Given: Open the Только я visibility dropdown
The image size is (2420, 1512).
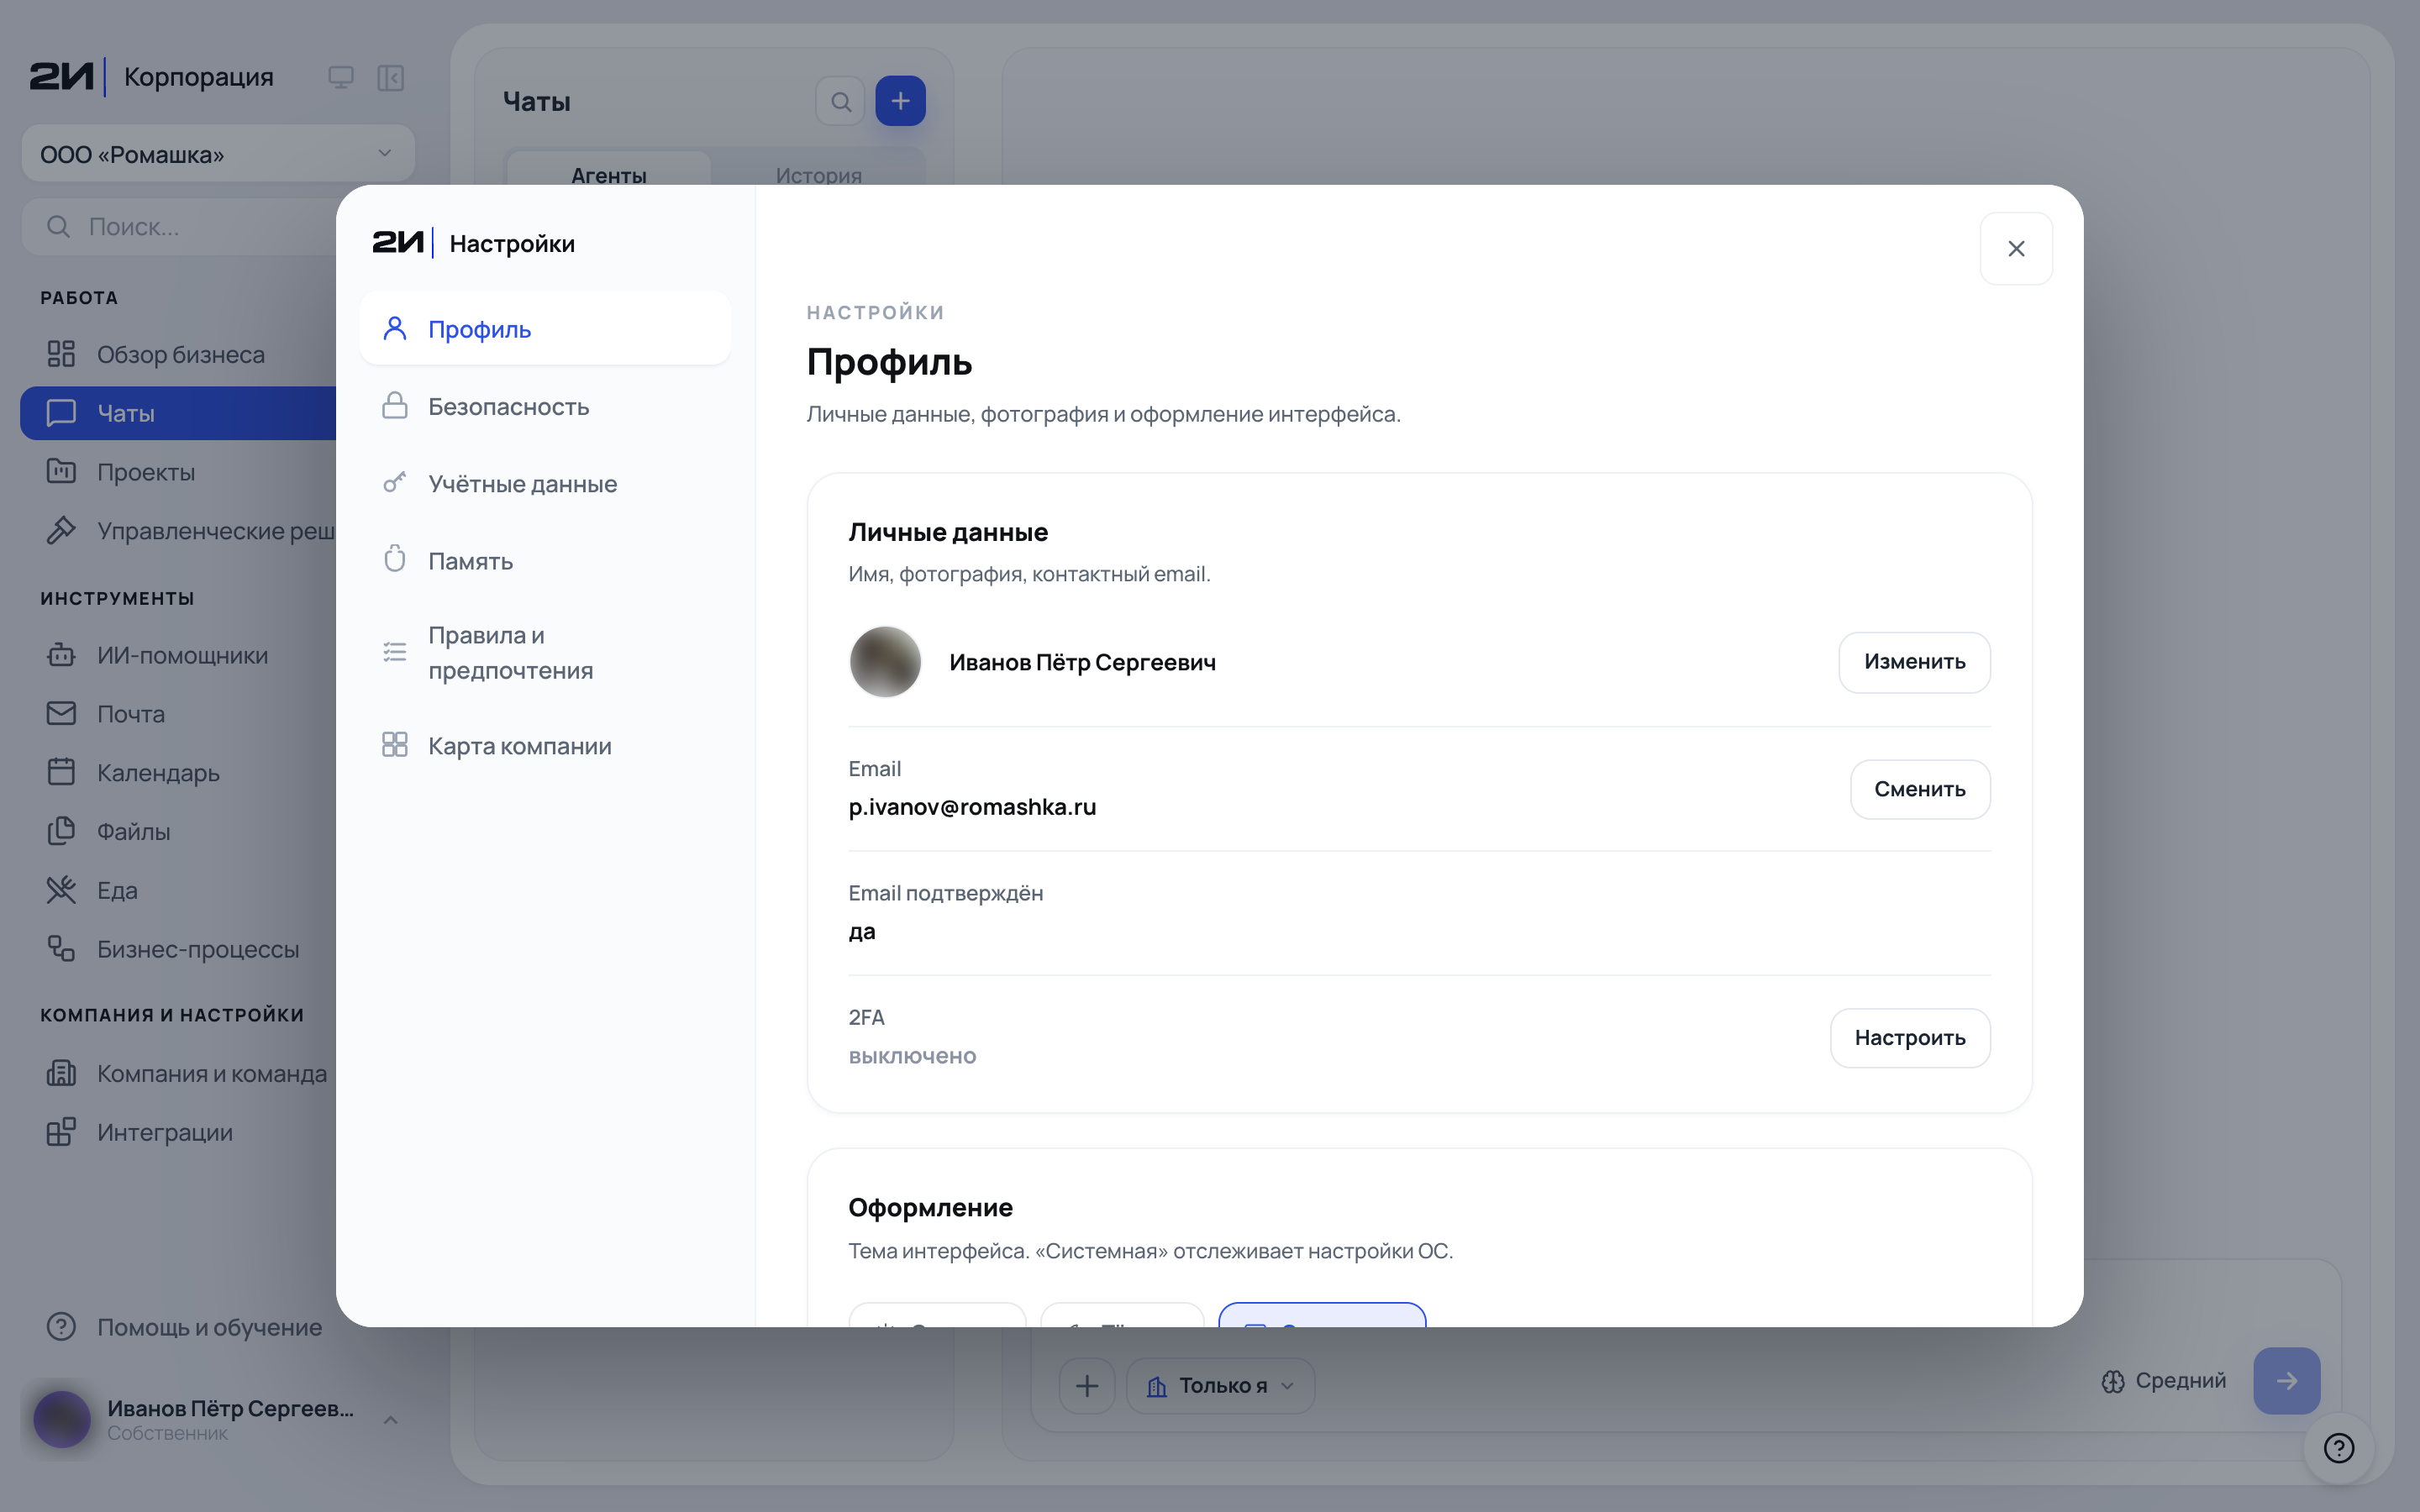Looking at the screenshot, I should [x=1220, y=1385].
